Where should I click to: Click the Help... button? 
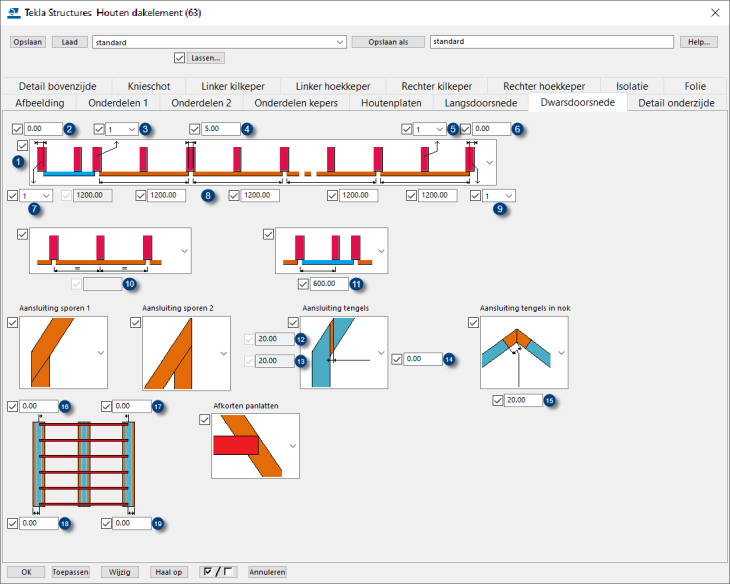(x=698, y=43)
